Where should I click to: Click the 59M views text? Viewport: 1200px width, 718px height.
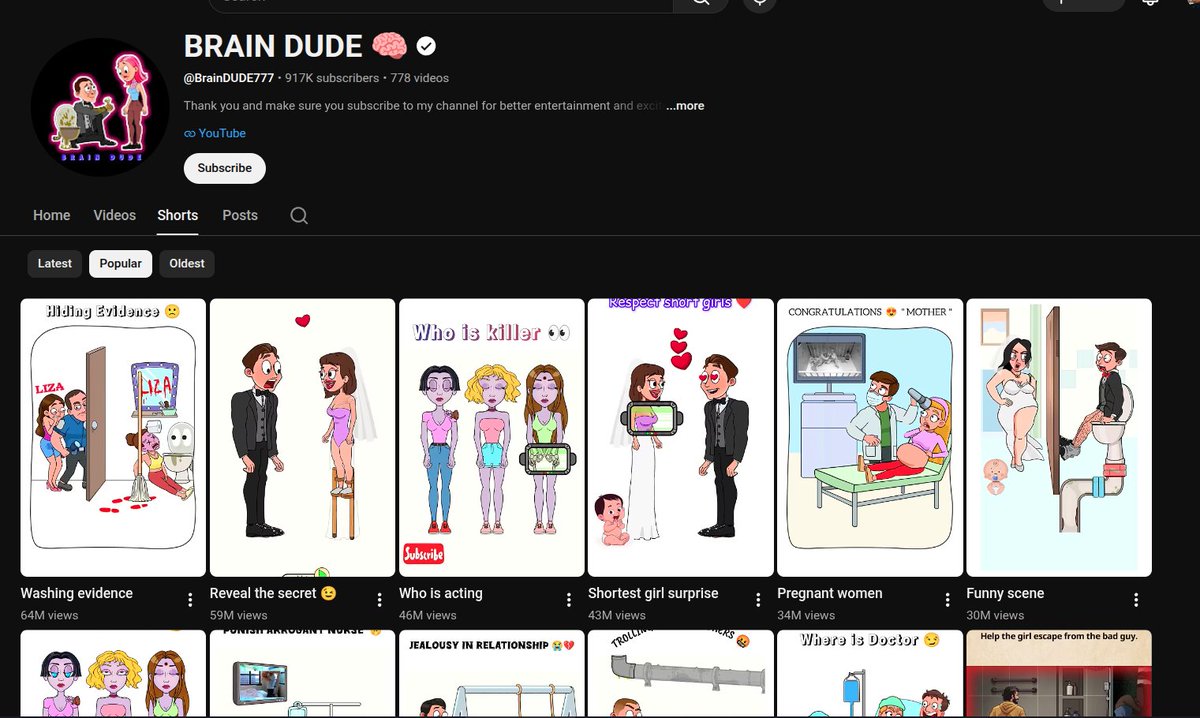point(238,615)
